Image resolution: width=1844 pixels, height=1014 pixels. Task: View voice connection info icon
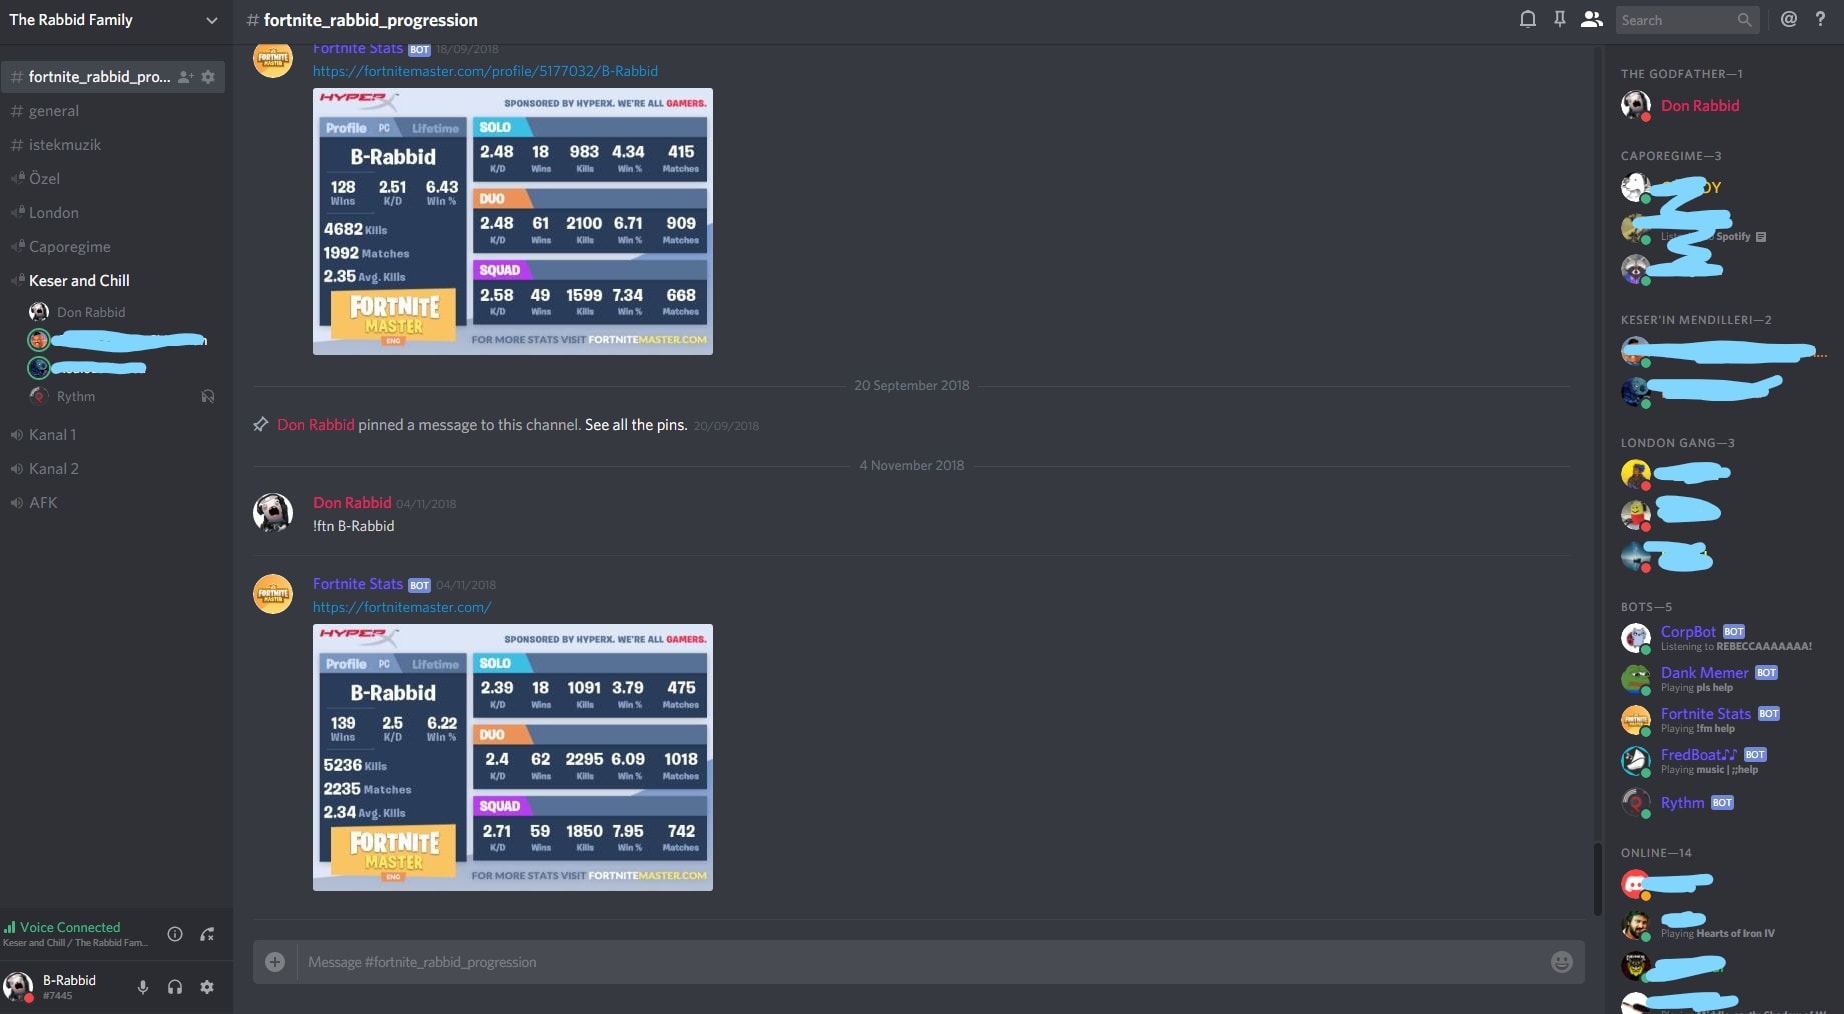click(x=174, y=934)
